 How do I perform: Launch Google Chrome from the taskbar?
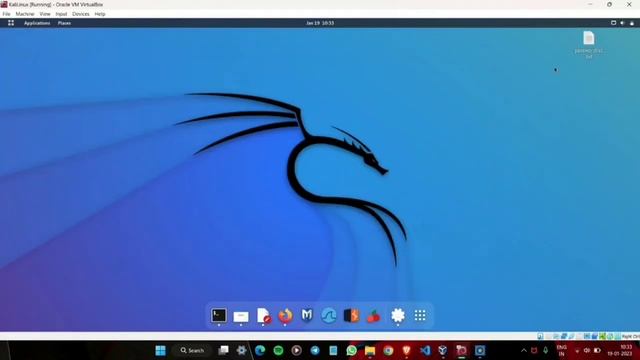[x=388, y=351]
